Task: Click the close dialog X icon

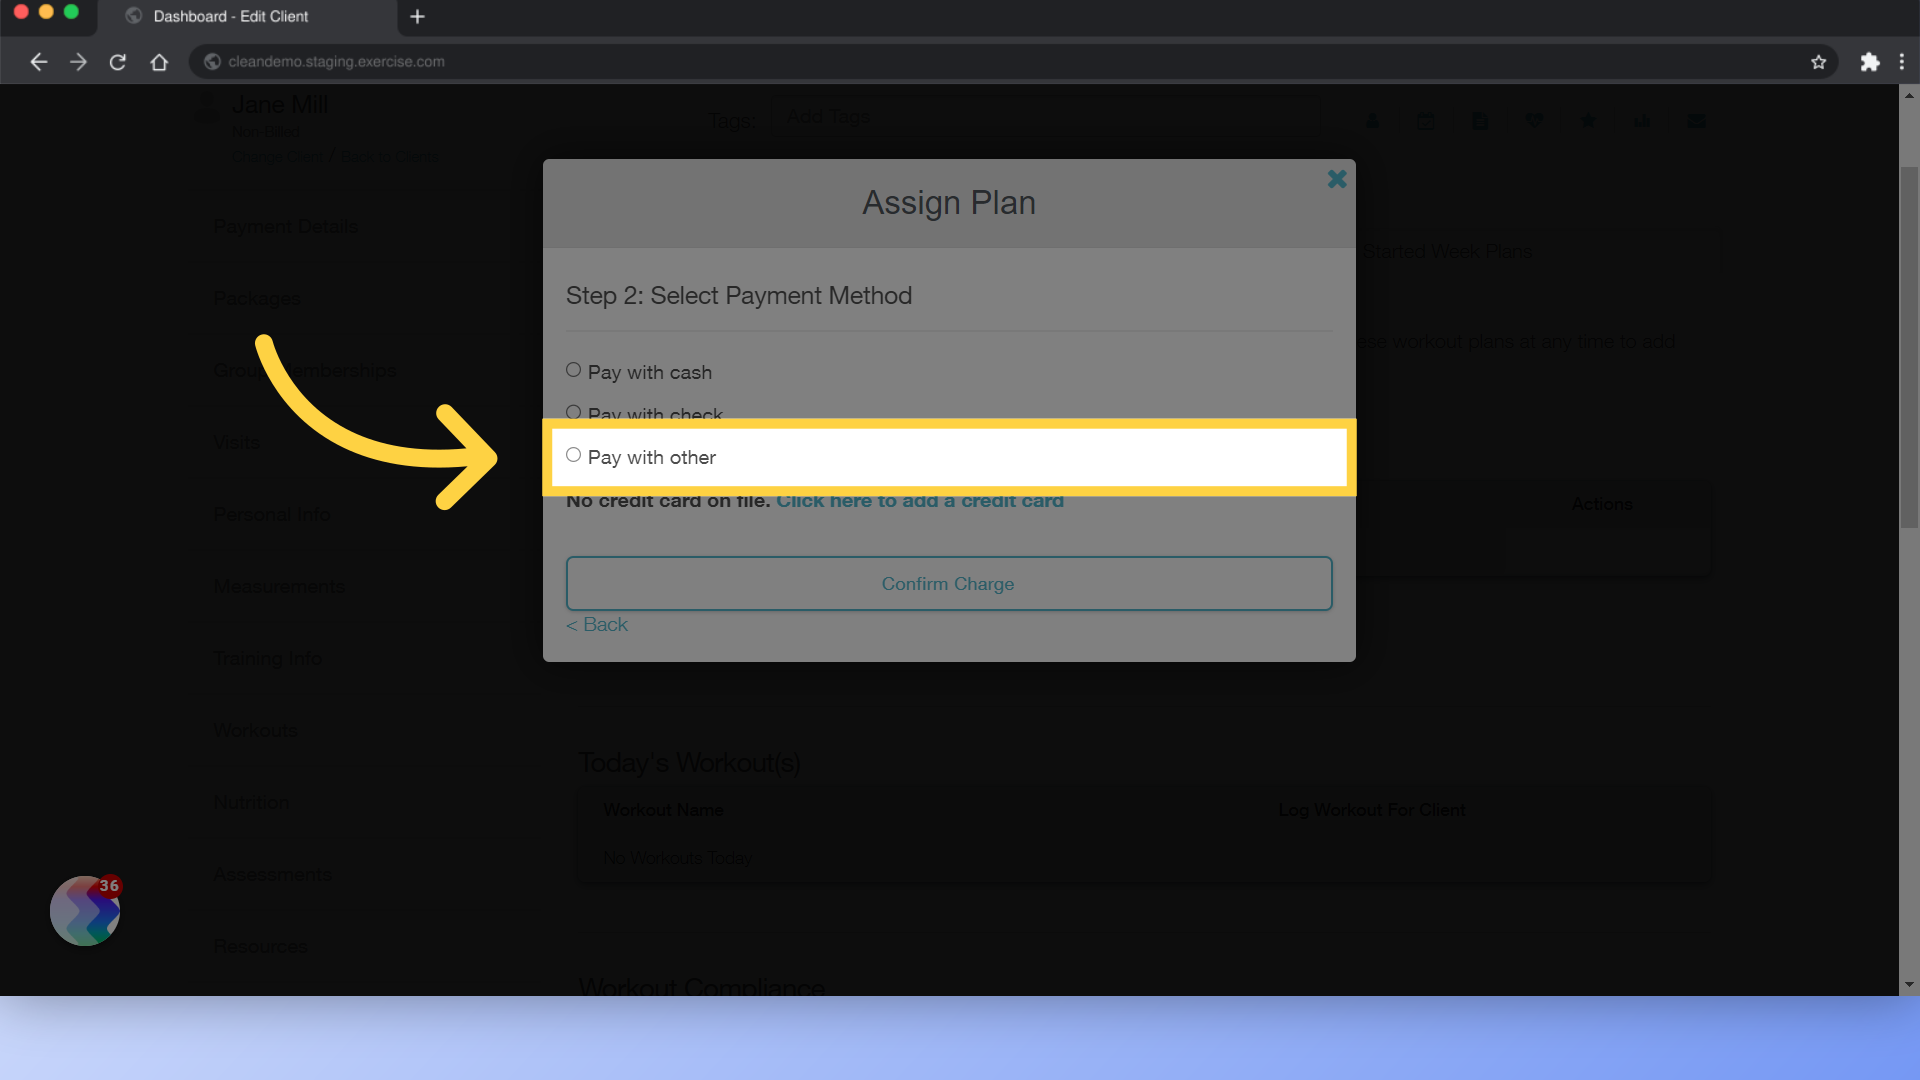Action: [x=1336, y=179]
